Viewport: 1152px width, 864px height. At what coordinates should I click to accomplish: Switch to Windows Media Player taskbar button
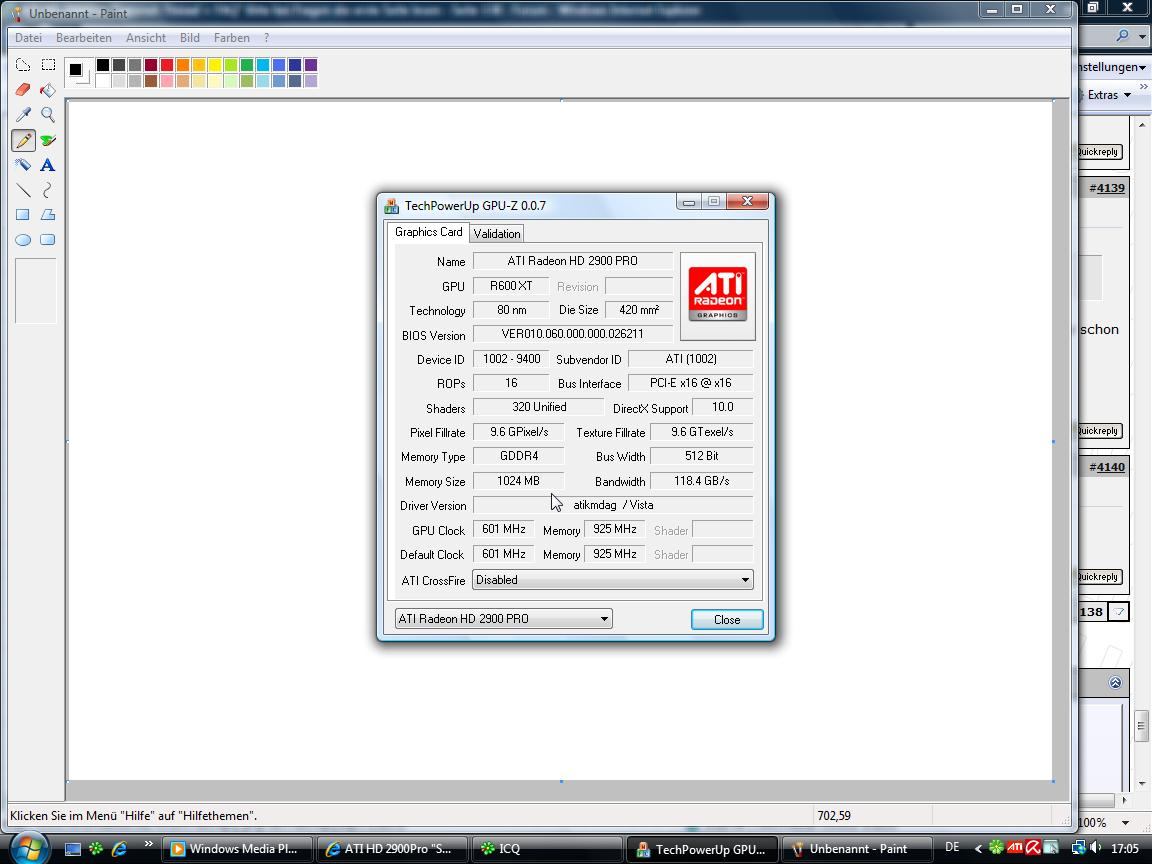point(237,849)
